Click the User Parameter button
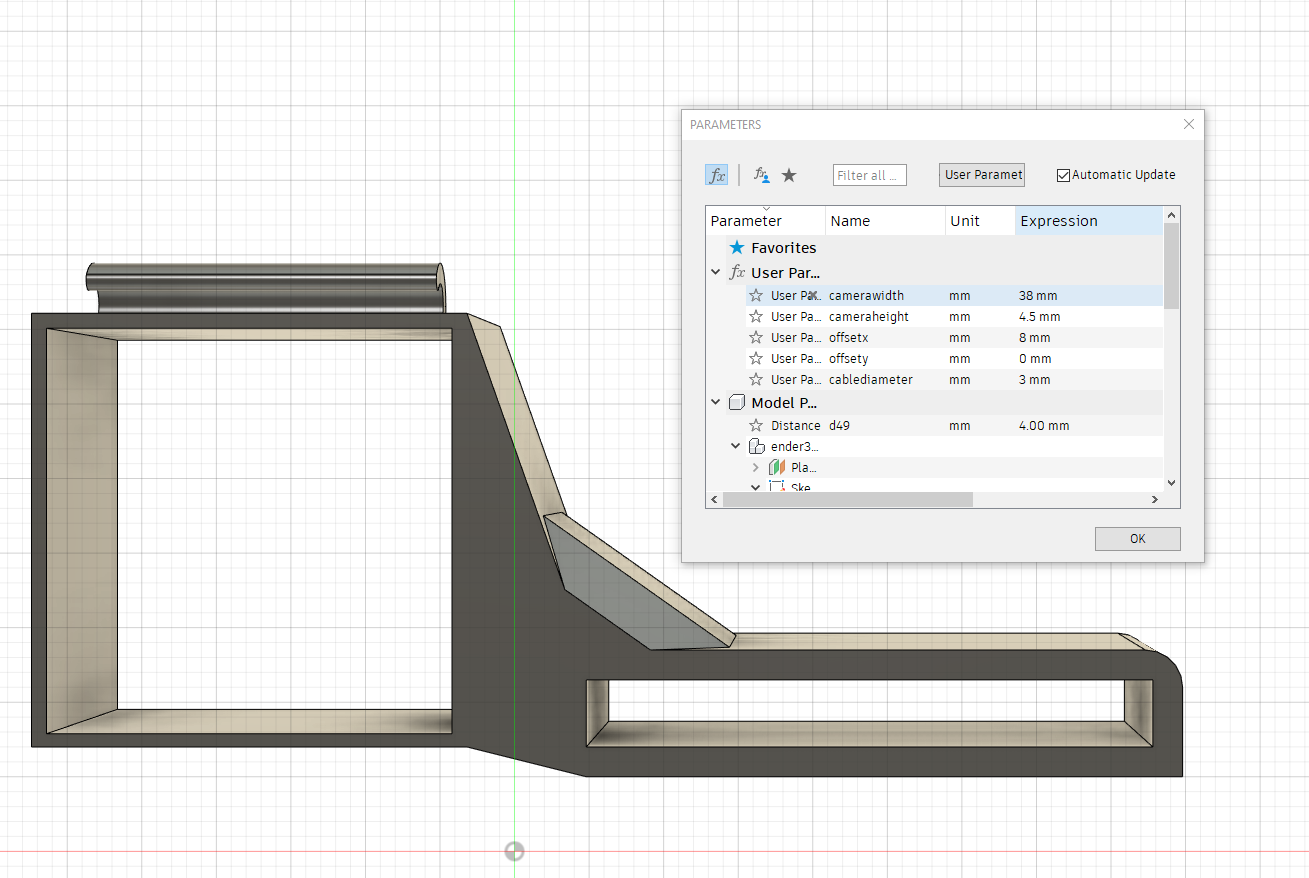This screenshot has height=878, width=1309. pos(984,175)
